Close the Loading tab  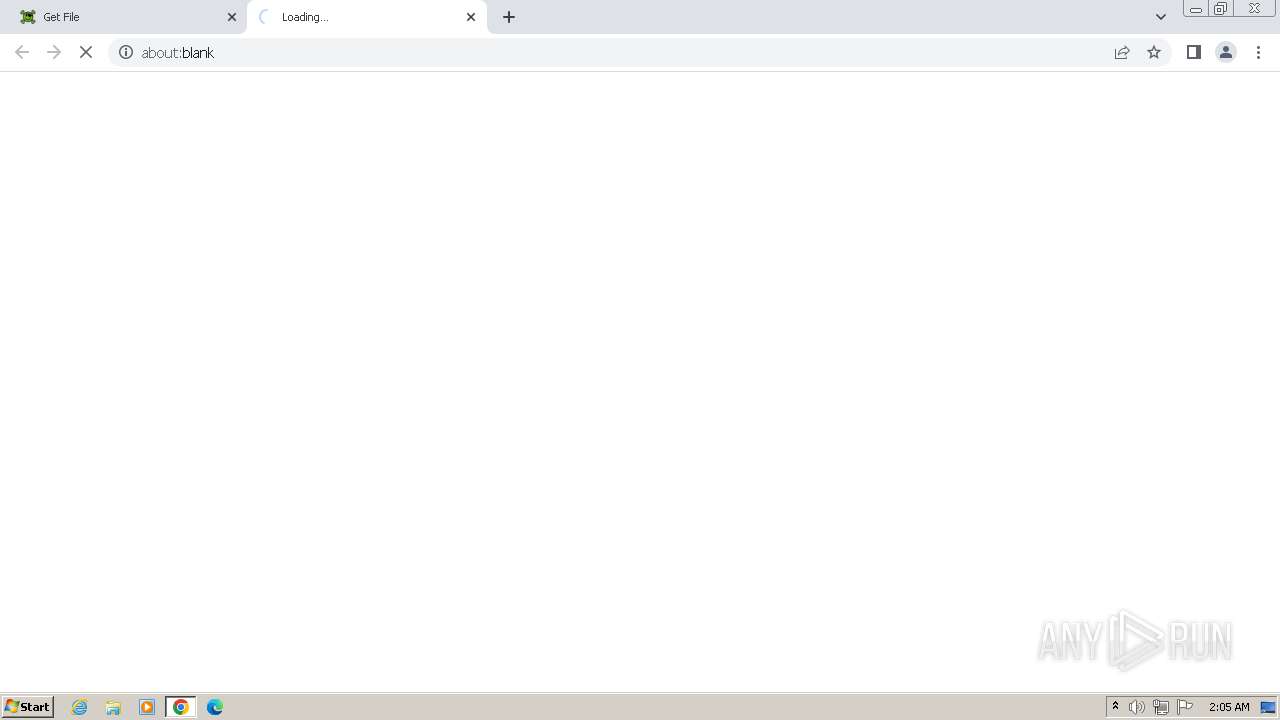tap(471, 17)
